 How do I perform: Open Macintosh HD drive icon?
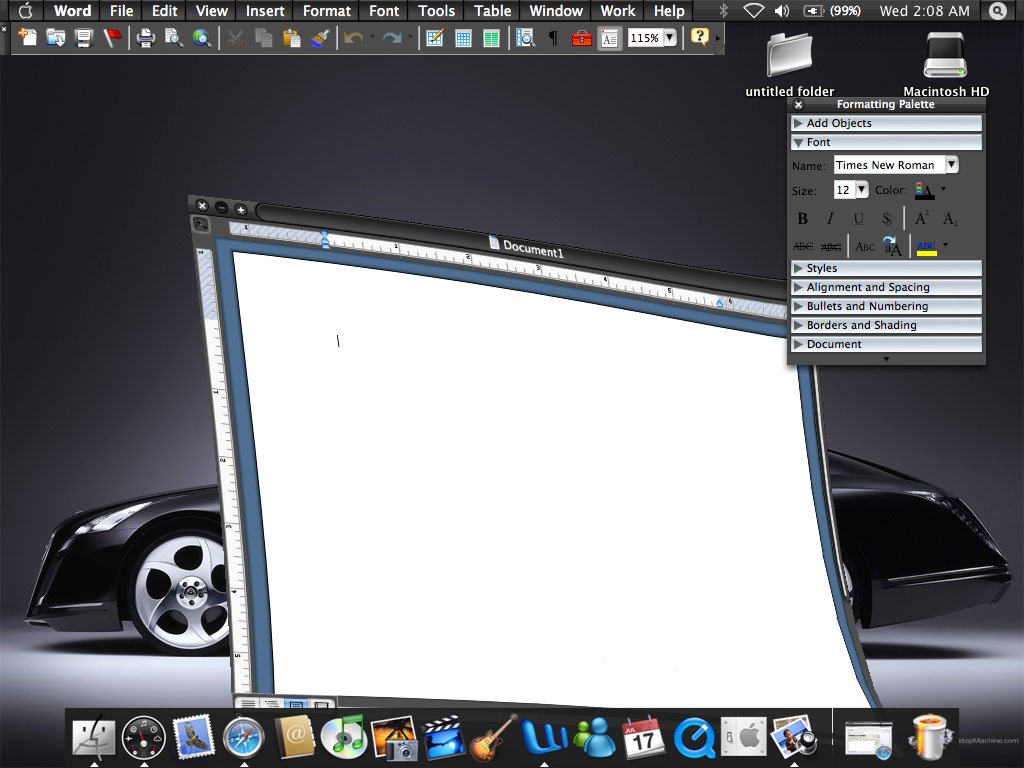click(945, 55)
